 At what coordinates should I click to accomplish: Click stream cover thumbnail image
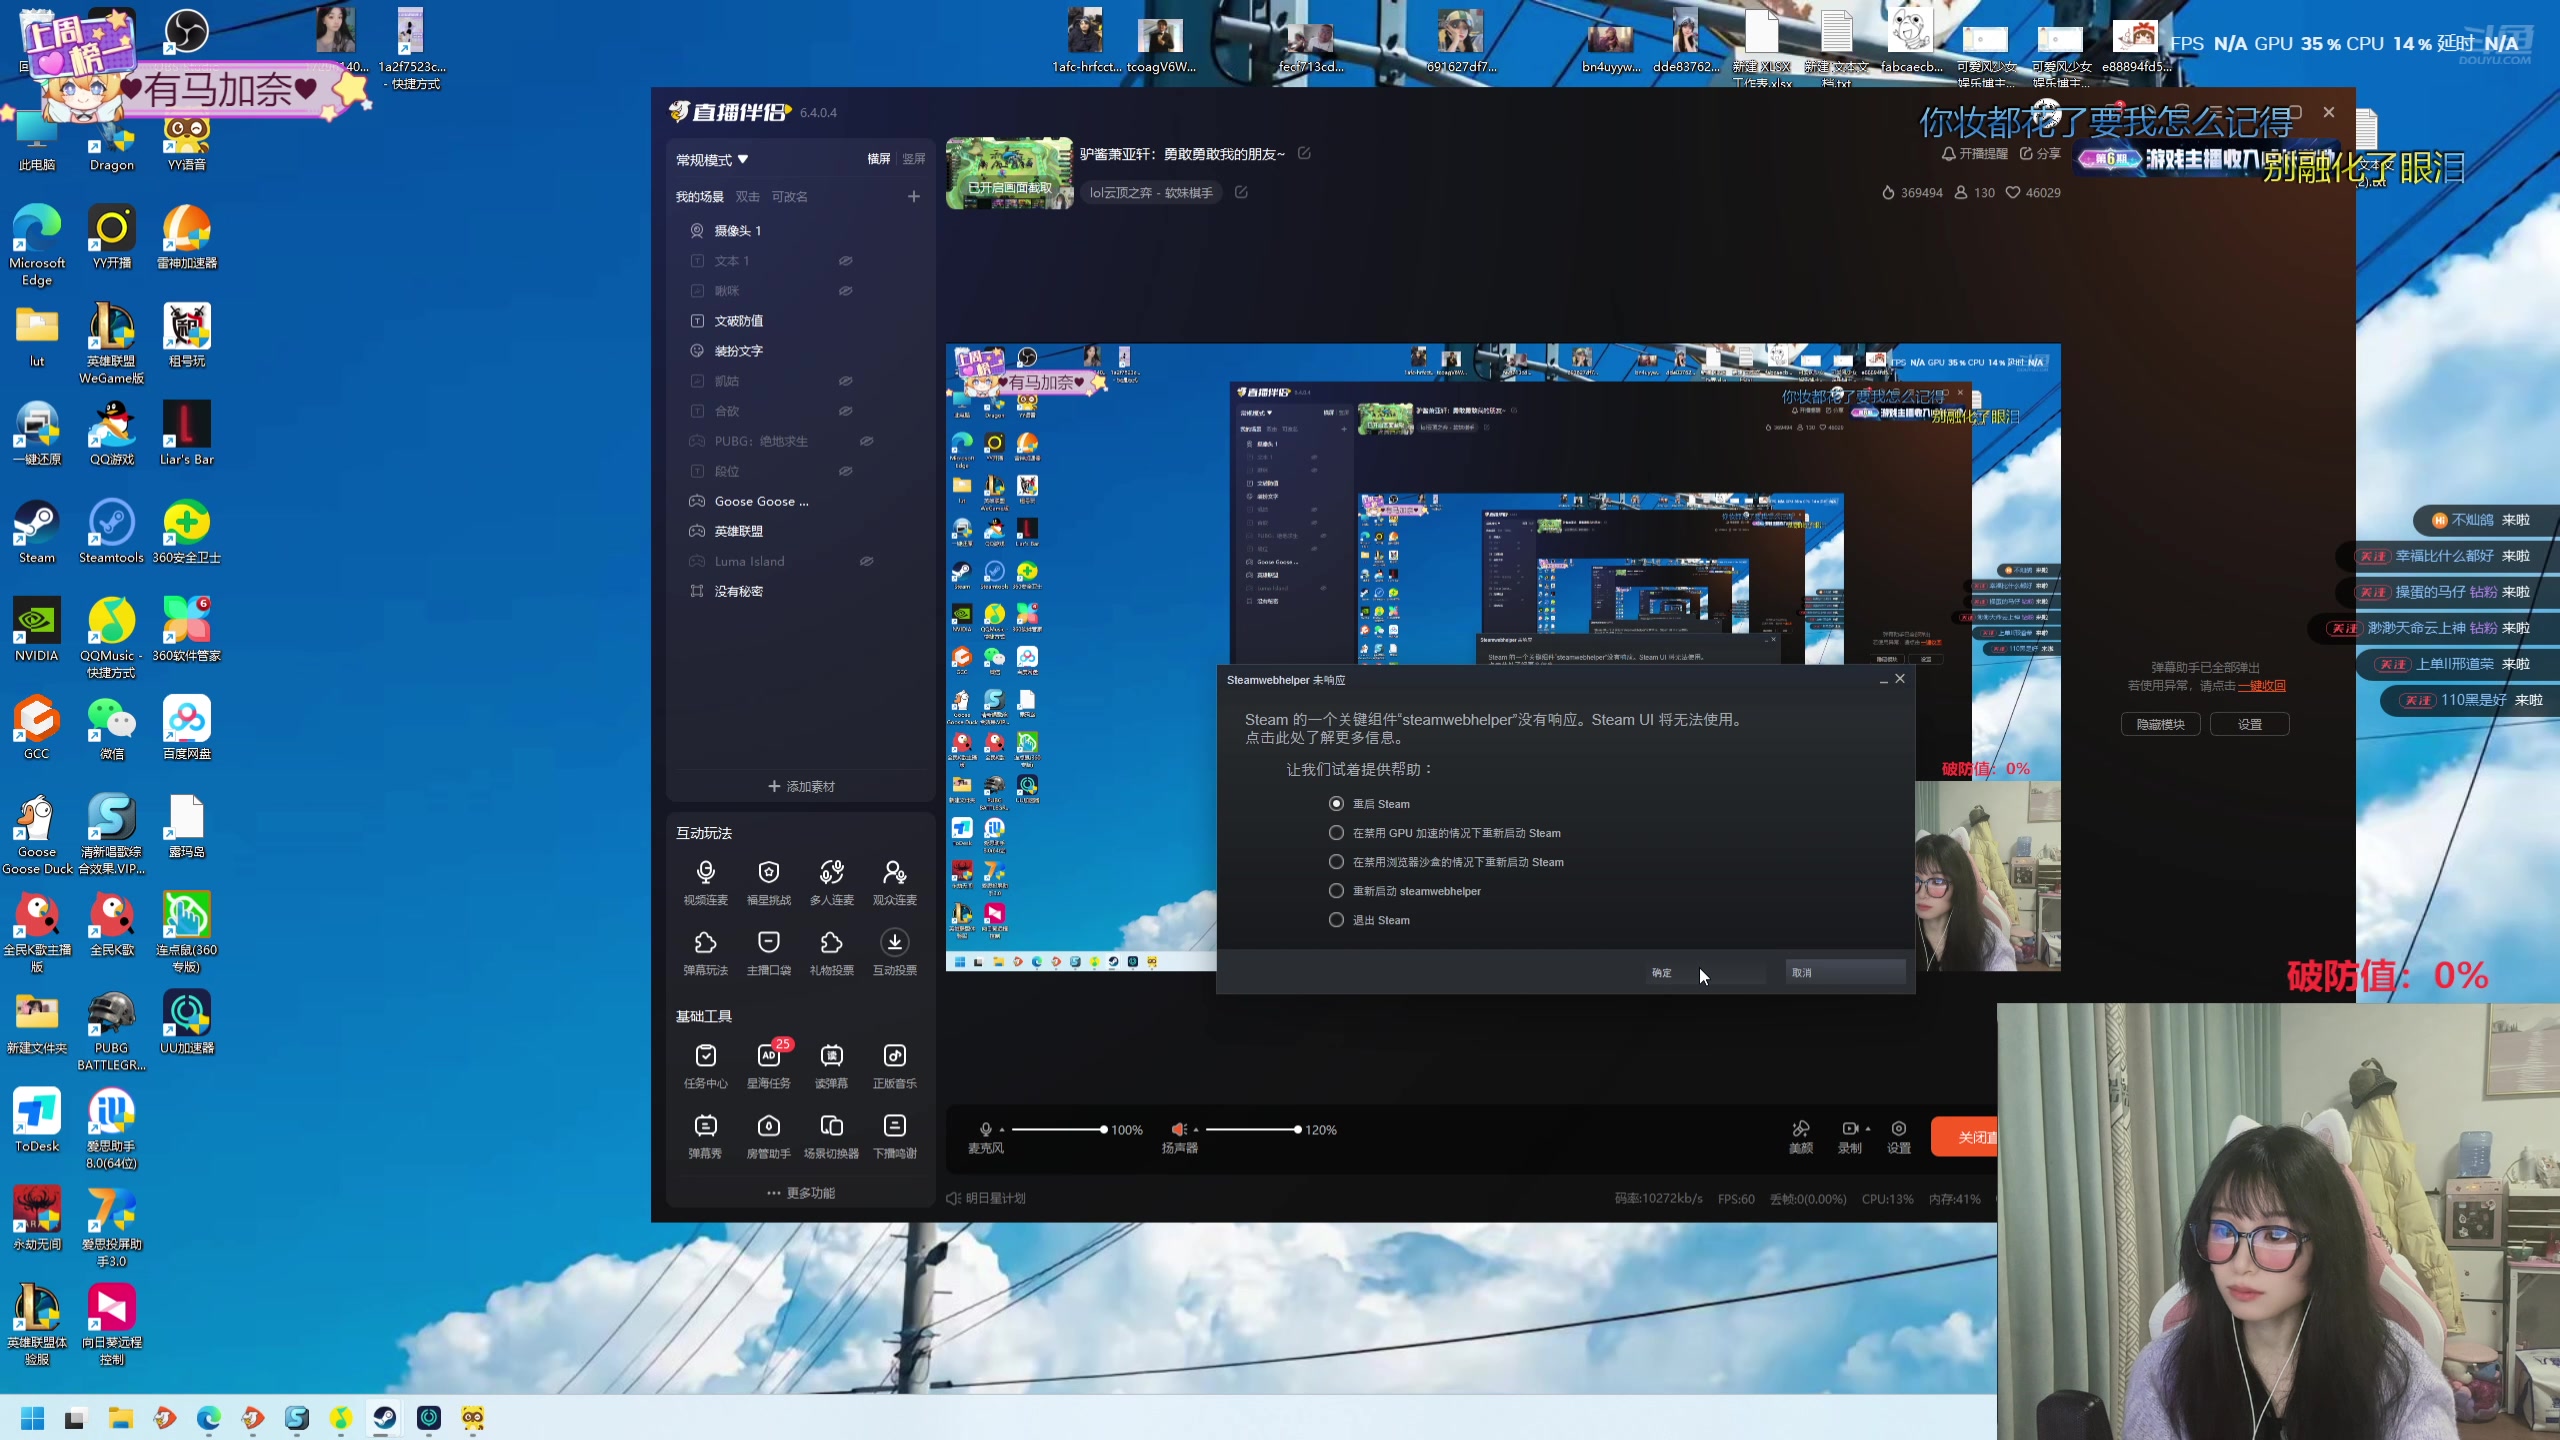click(1009, 173)
